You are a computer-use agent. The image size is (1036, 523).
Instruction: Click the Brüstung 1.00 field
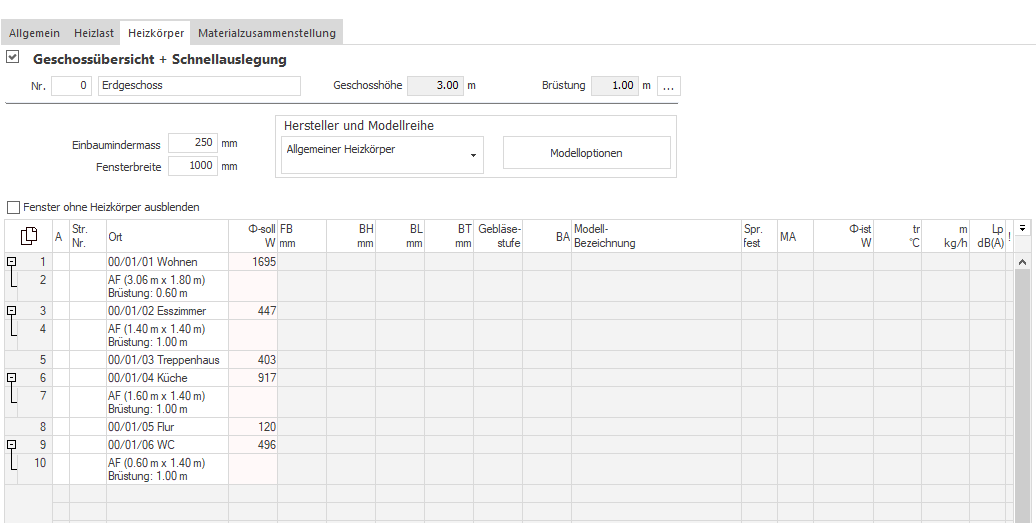pos(615,86)
